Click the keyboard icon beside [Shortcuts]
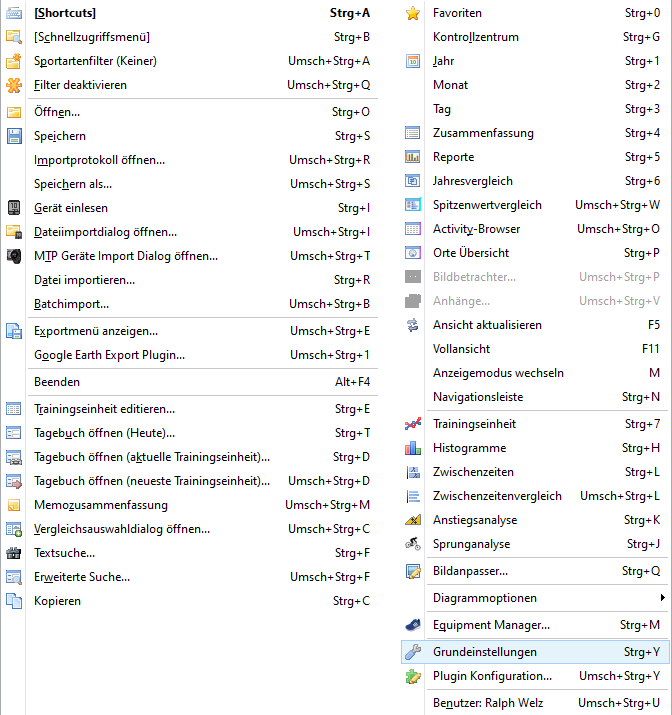 [x=14, y=13]
